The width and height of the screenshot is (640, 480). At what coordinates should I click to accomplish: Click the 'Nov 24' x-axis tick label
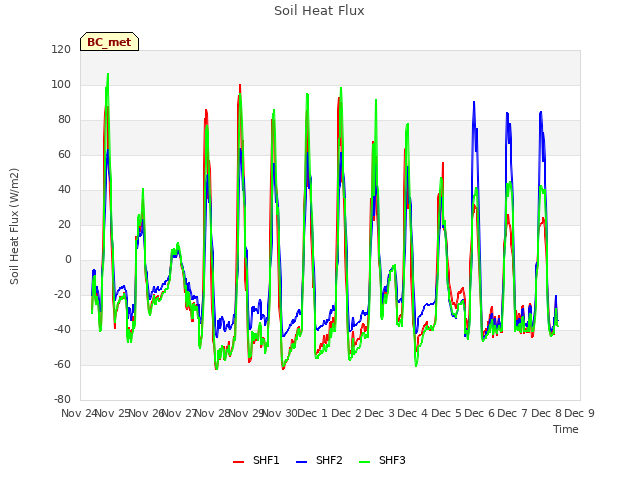click(79, 413)
